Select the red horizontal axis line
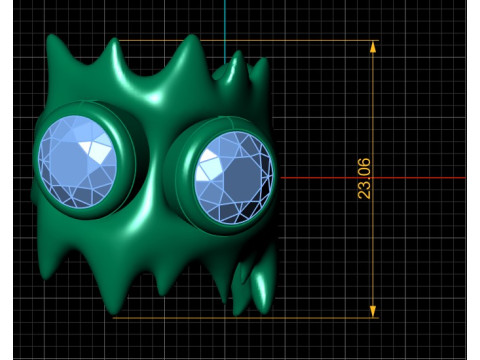 pyautogui.click(x=373, y=178)
